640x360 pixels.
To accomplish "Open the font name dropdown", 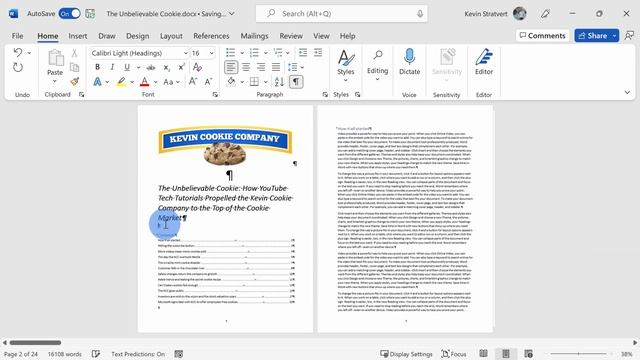I will (186, 53).
